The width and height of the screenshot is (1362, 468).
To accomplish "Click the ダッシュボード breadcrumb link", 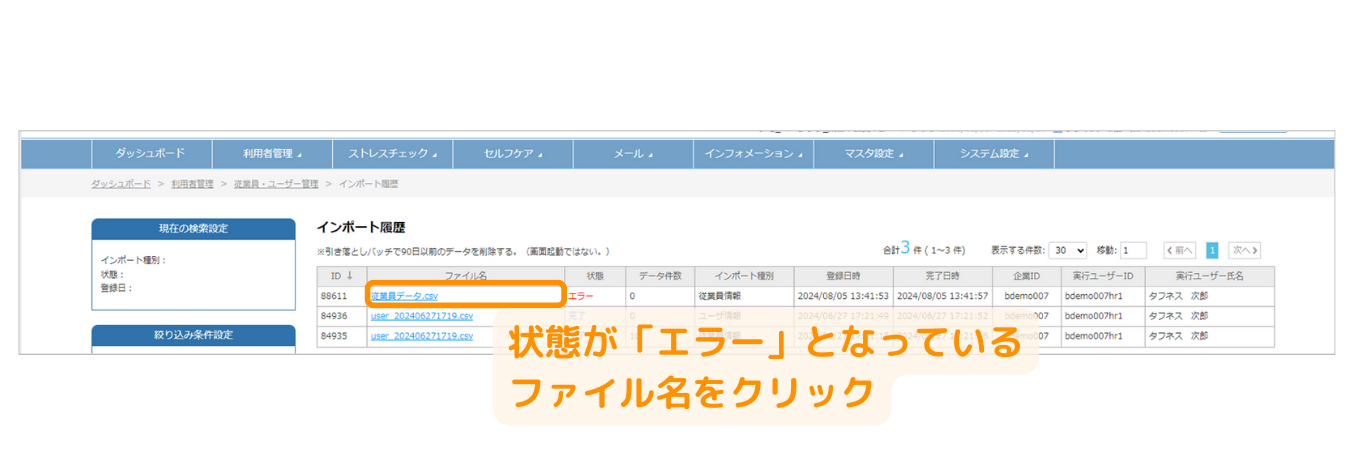I will tap(121, 184).
